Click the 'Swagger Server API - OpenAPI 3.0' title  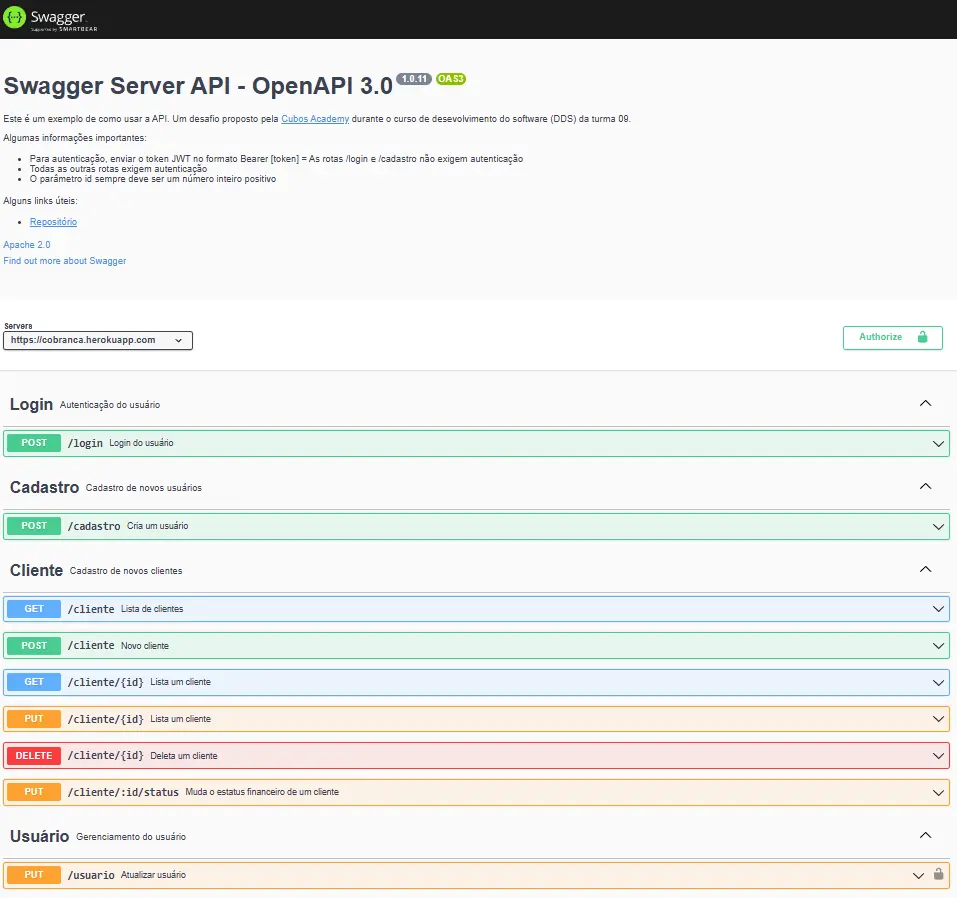tap(198, 86)
